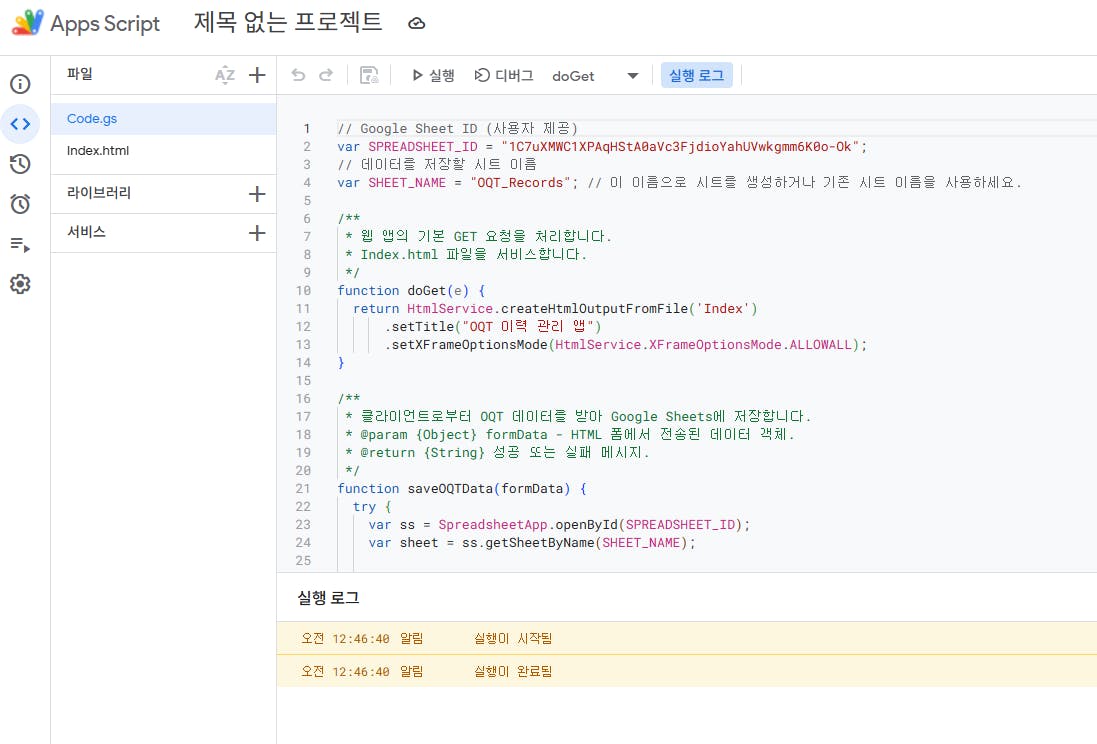Toggle the 실행 로그 button
The height and width of the screenshot is (744, 1097).
pos(696,75)
